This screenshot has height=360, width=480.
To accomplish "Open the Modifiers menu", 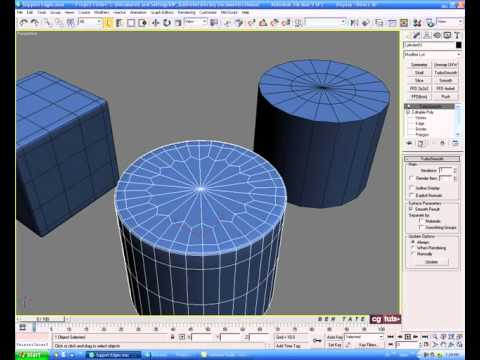I will [x=102, y=12].
